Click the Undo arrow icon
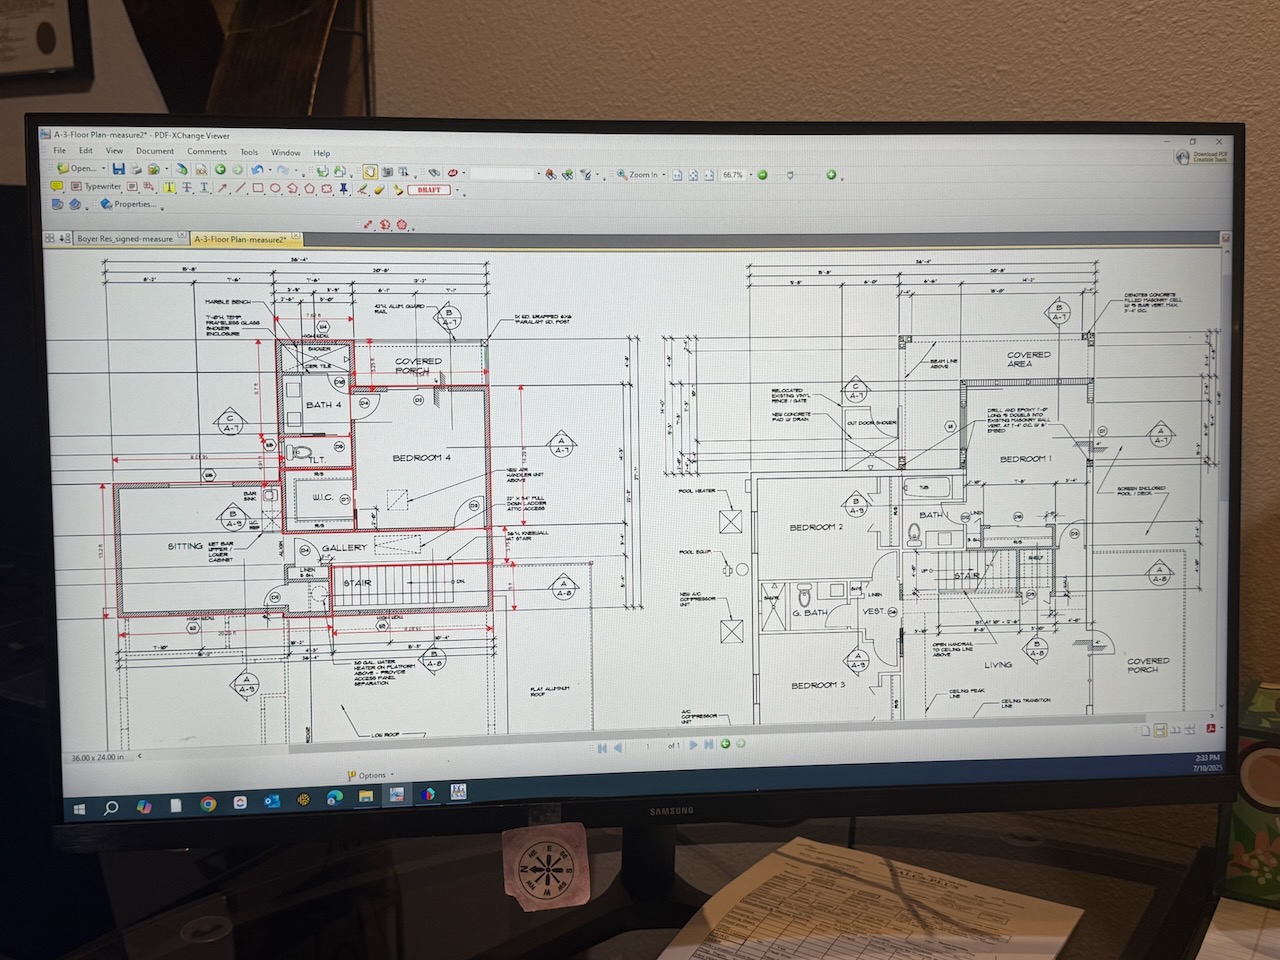 click(257, 169)
